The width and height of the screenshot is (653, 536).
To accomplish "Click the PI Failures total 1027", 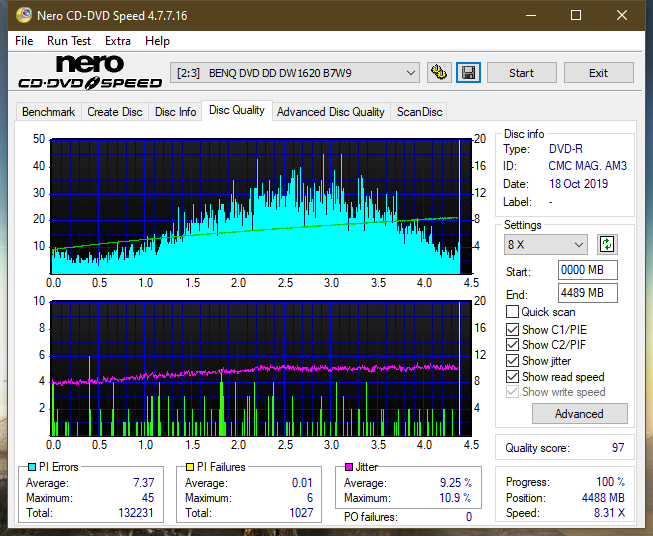I will click(x=301, y=512).
